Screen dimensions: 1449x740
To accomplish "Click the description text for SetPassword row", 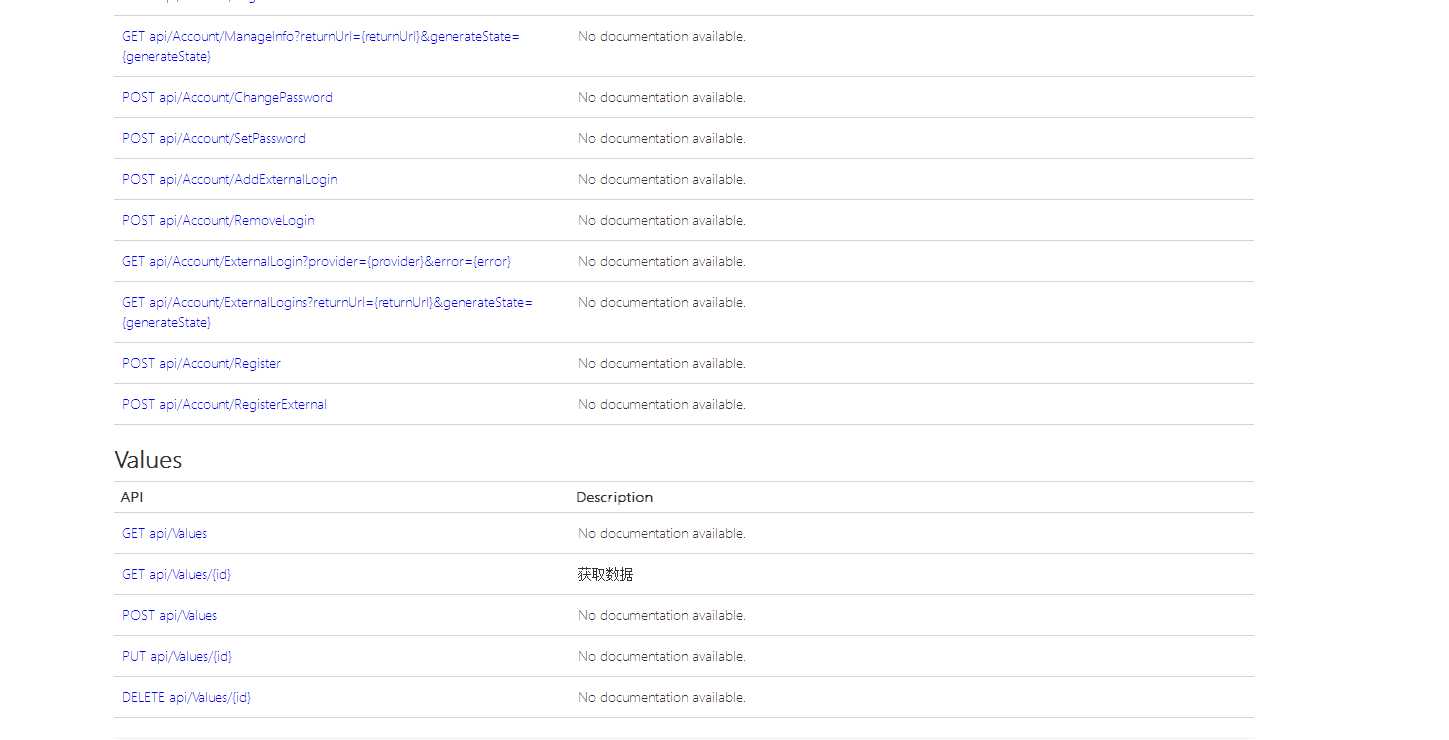I will coord(661,138).
